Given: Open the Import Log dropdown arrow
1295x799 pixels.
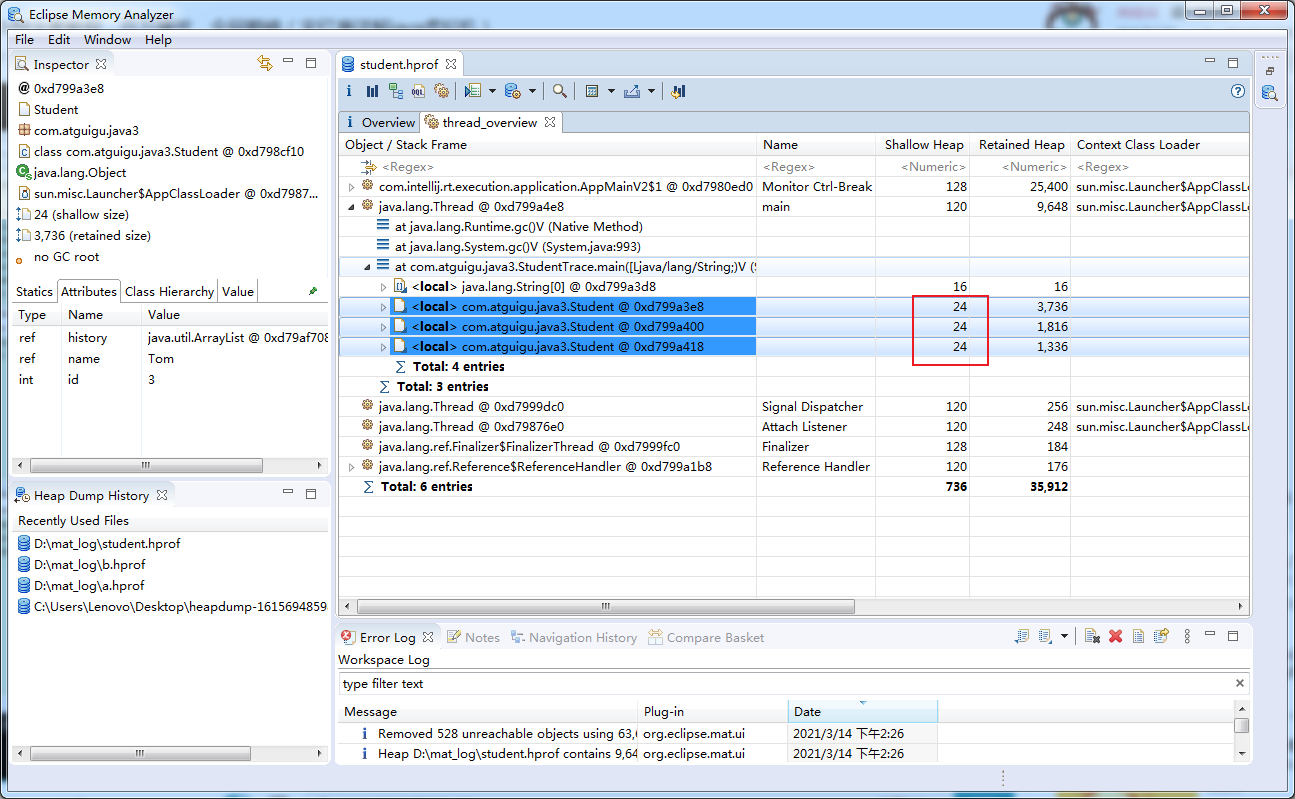Looking at the screenshot, I should pos(1064,636).
